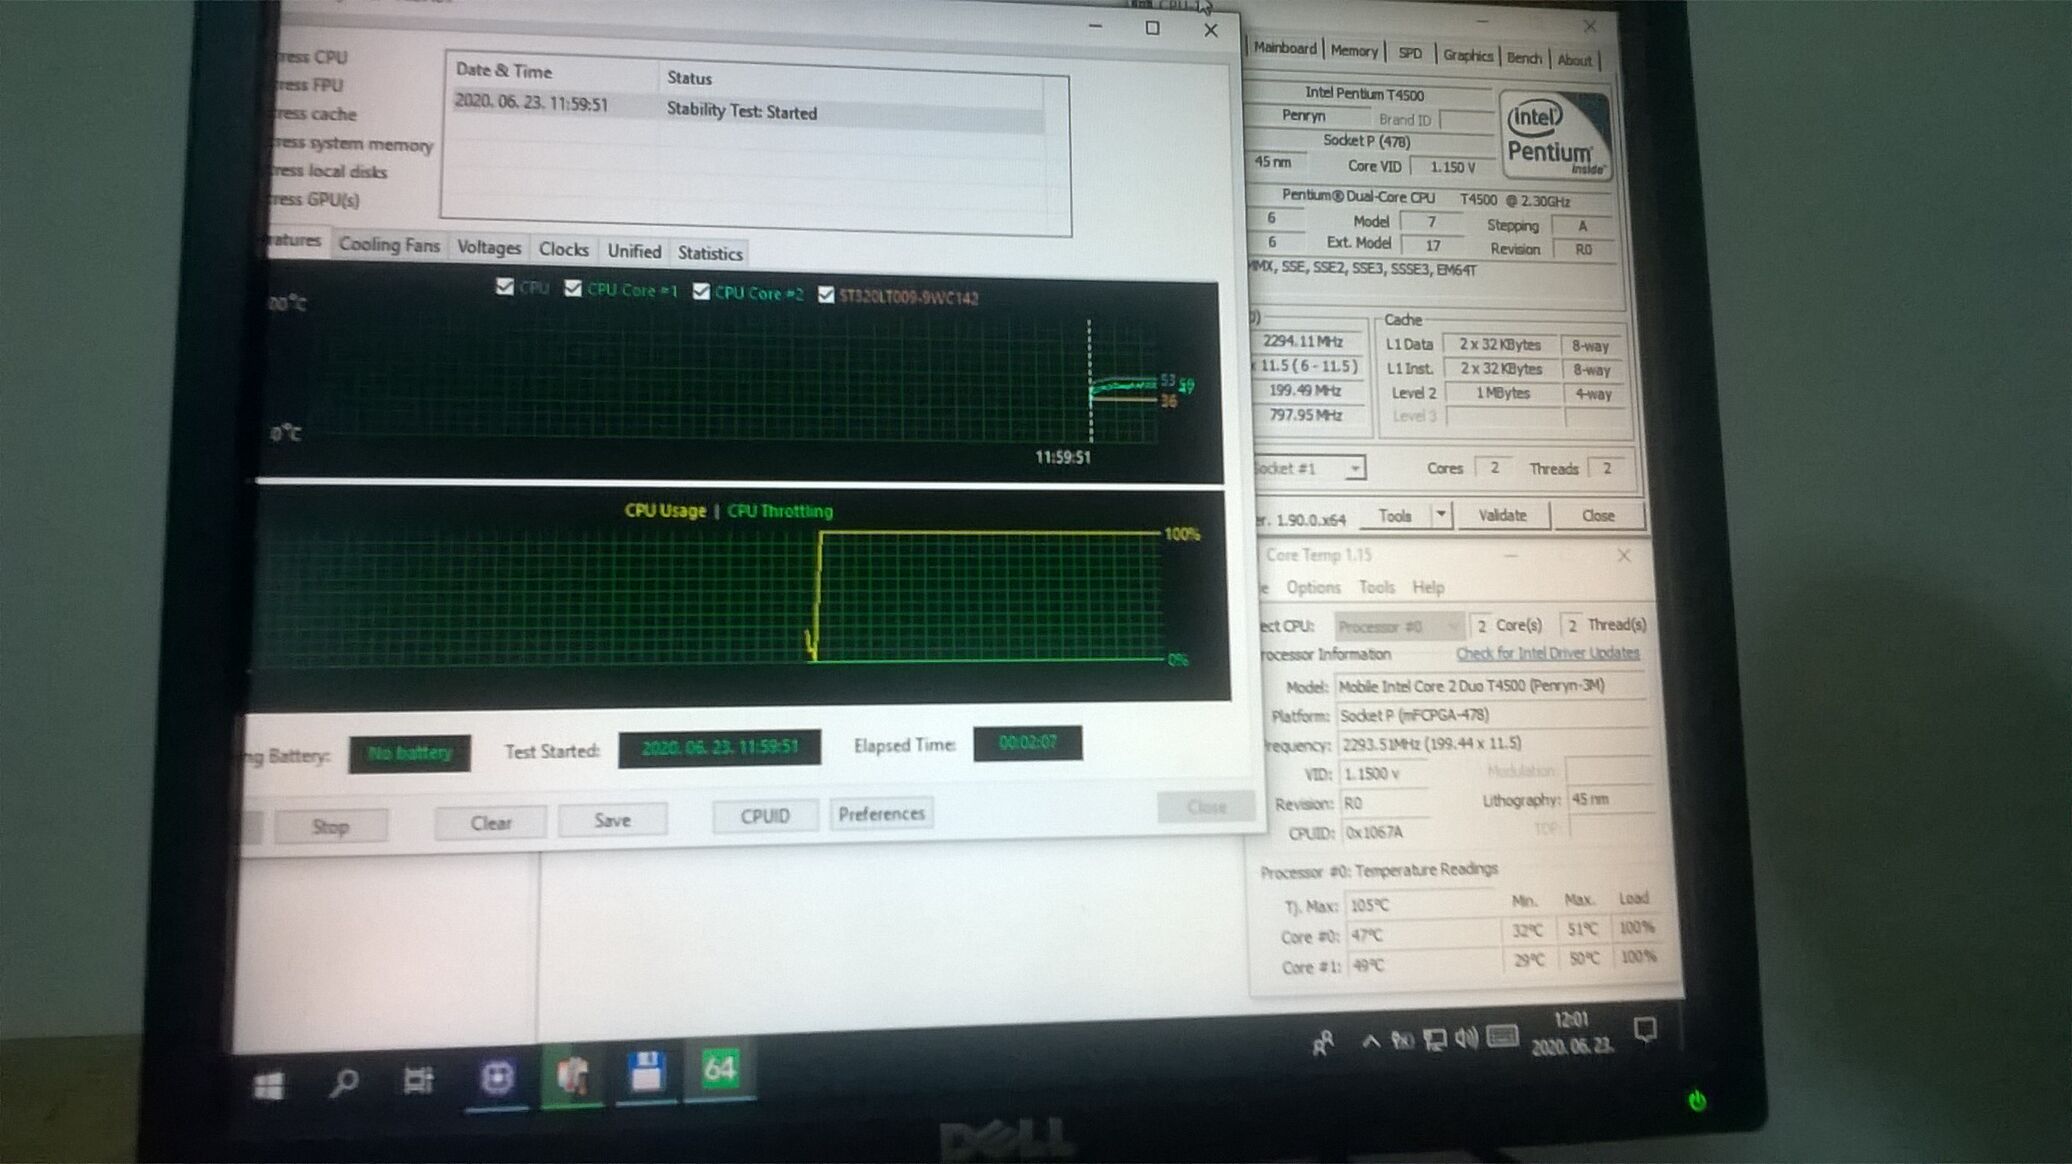Viewport: 2072px width, 1164px height.
Task: Open the floppy disk taskbar app
Action: pos(646,1072)
